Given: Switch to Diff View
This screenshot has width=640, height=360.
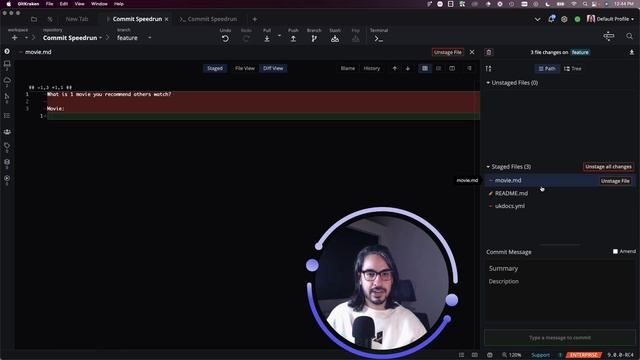Looking at the screenshot, I should (x=273, y=69).
